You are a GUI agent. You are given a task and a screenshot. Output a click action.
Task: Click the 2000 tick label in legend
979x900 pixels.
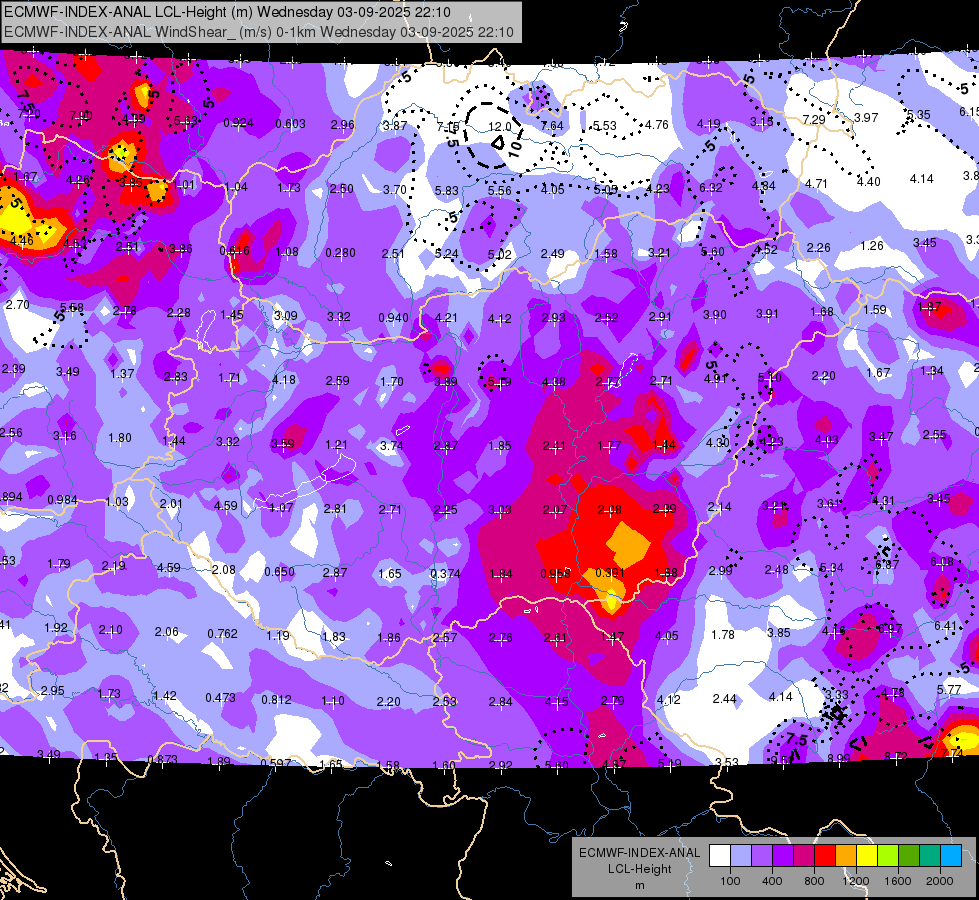click(x=940, y=881)
